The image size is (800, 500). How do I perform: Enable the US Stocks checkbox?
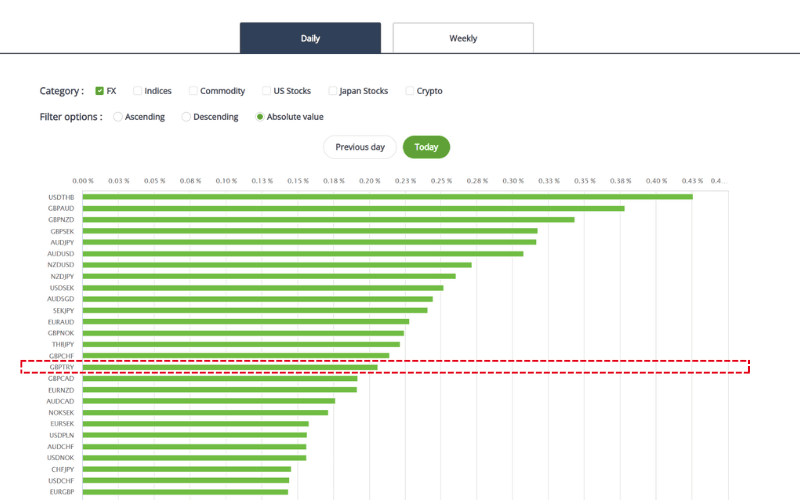pos(267,91)
